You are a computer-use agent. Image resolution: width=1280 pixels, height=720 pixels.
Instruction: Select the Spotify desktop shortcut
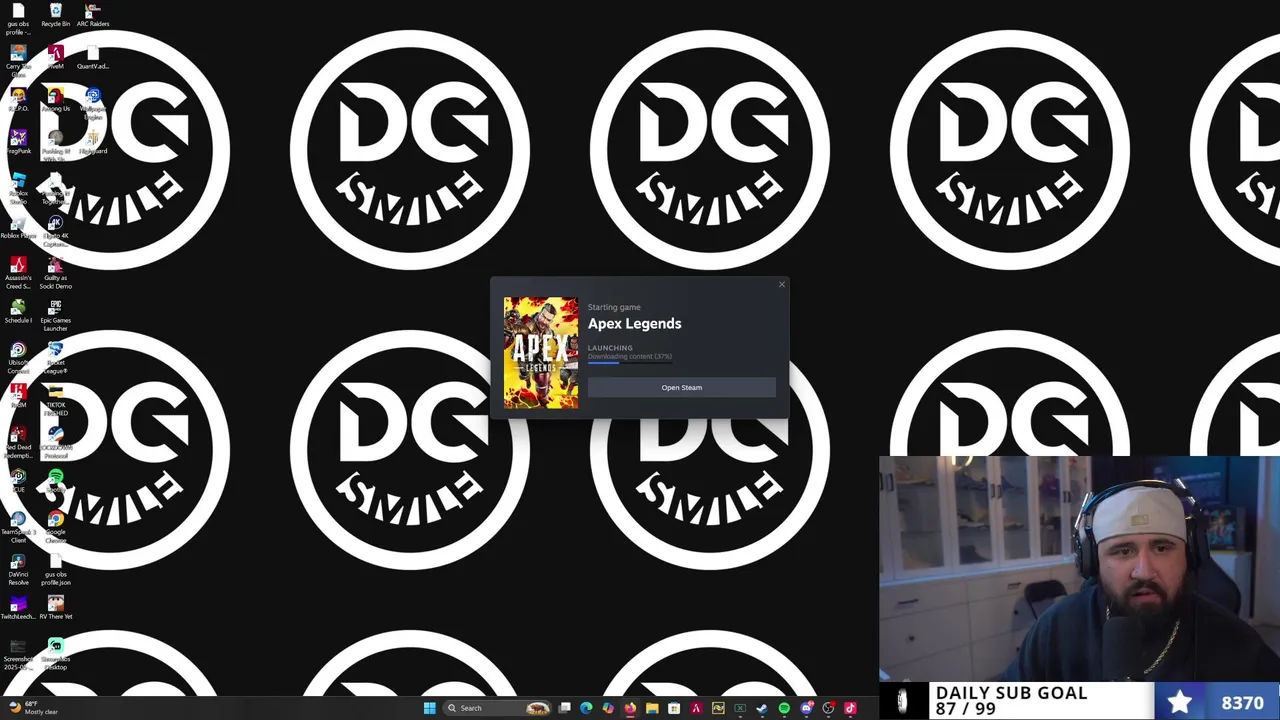coord(56,480)
